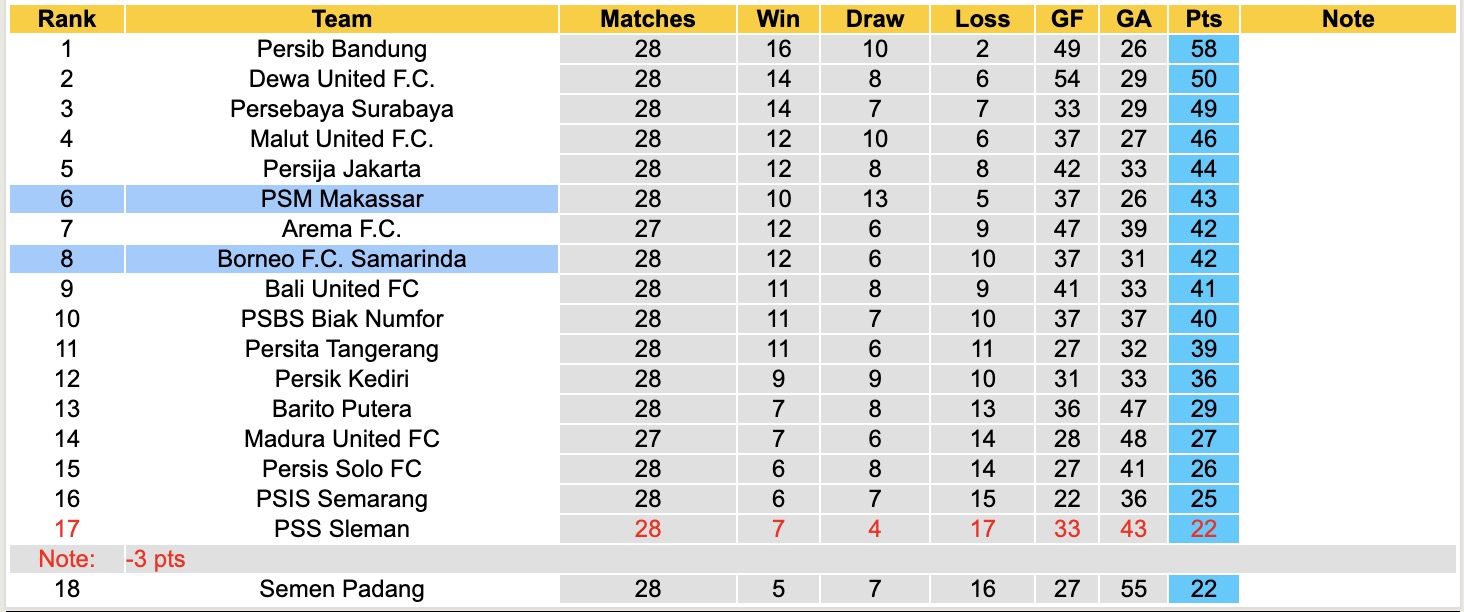Click Persib Bandung's 58 points cell

[x=1203, y=49]
